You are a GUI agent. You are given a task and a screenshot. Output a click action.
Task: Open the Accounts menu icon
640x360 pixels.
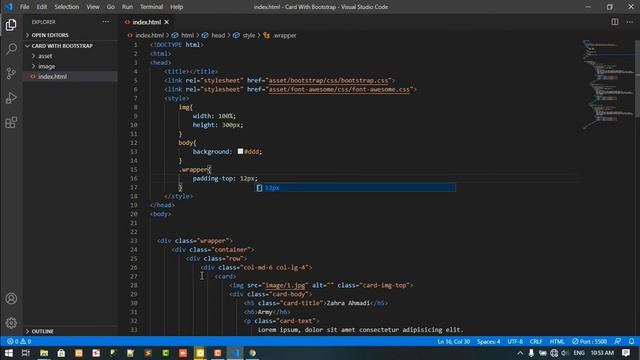coord(11,298)
